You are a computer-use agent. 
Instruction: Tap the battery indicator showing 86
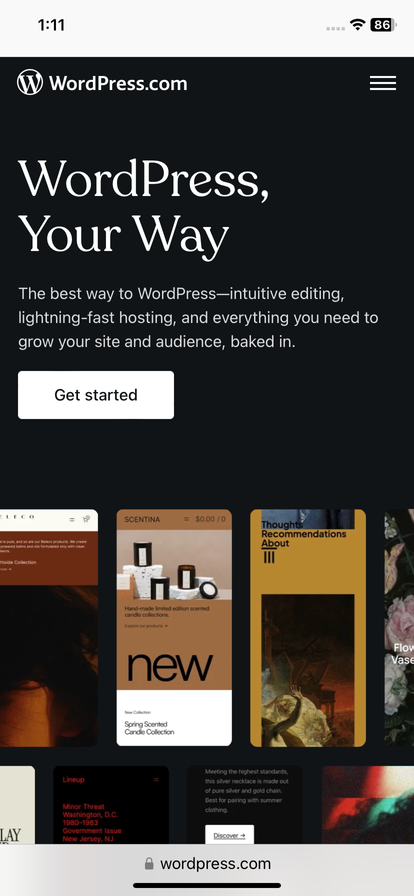pyautogui.click(x=383, y=25)
